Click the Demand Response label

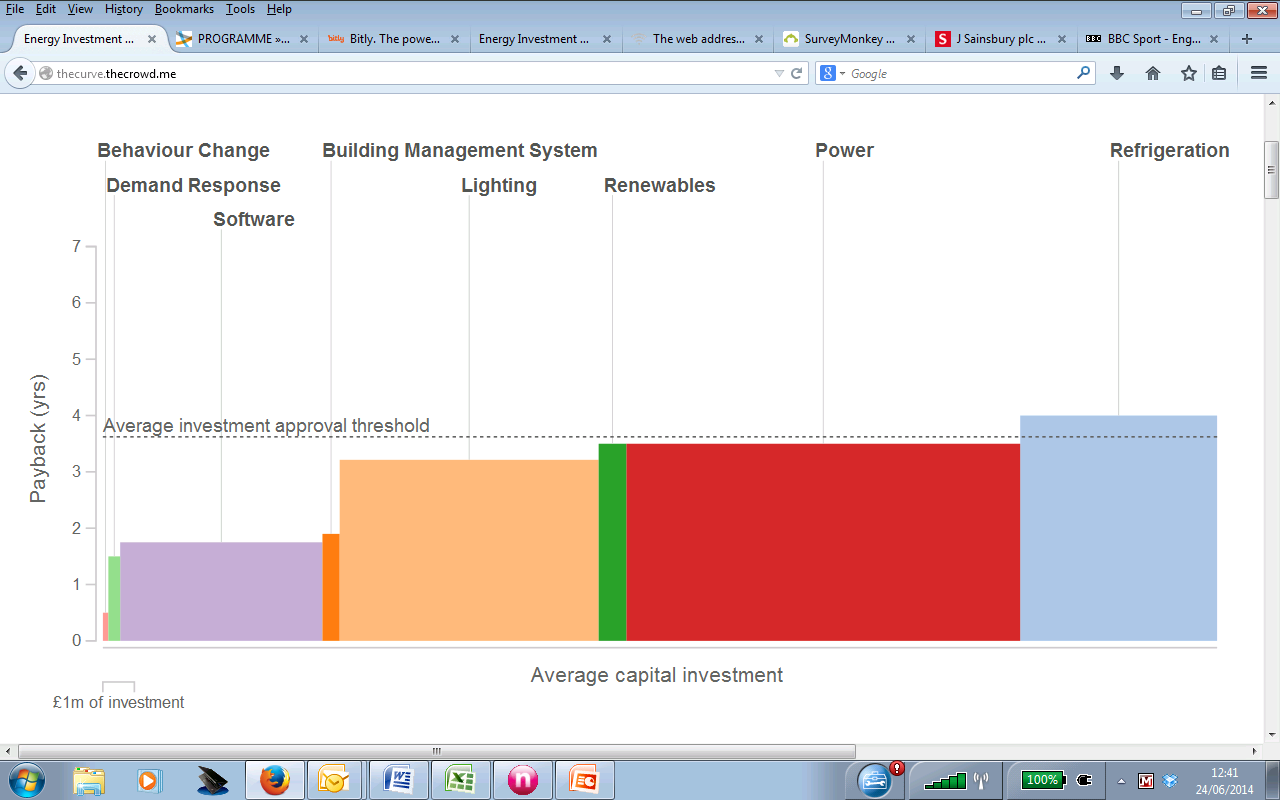coord(193,185)
